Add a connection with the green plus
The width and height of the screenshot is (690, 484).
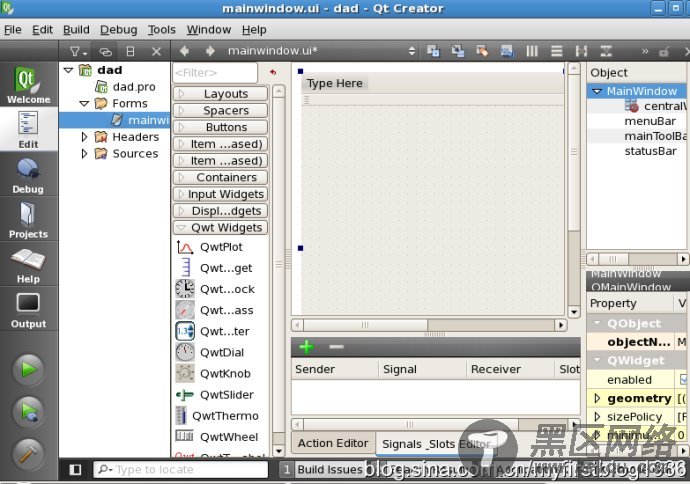(307, 347)
